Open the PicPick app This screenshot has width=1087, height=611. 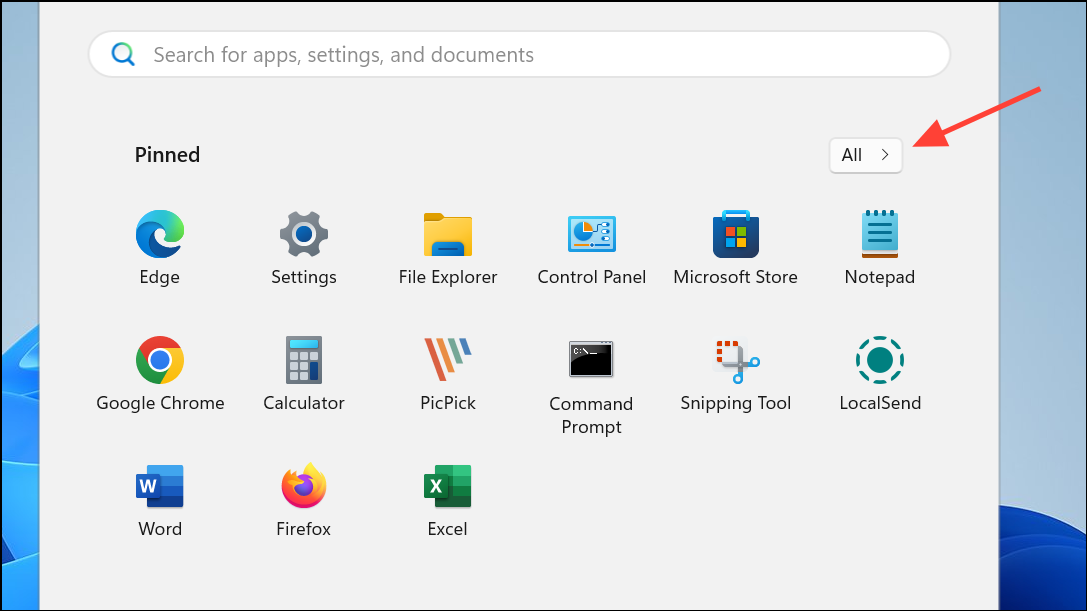click(447, 360)
